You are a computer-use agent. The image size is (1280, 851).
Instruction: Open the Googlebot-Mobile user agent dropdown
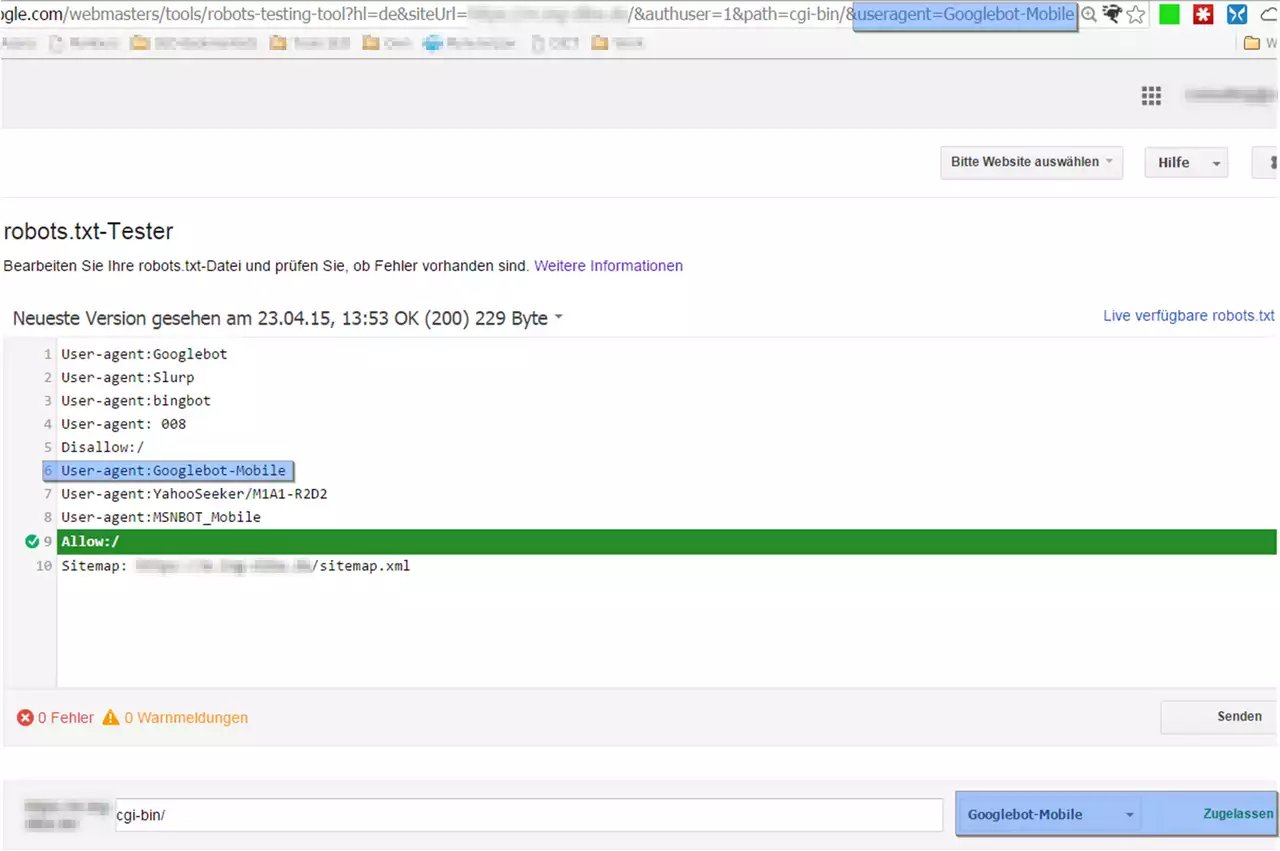point(1050,815)
